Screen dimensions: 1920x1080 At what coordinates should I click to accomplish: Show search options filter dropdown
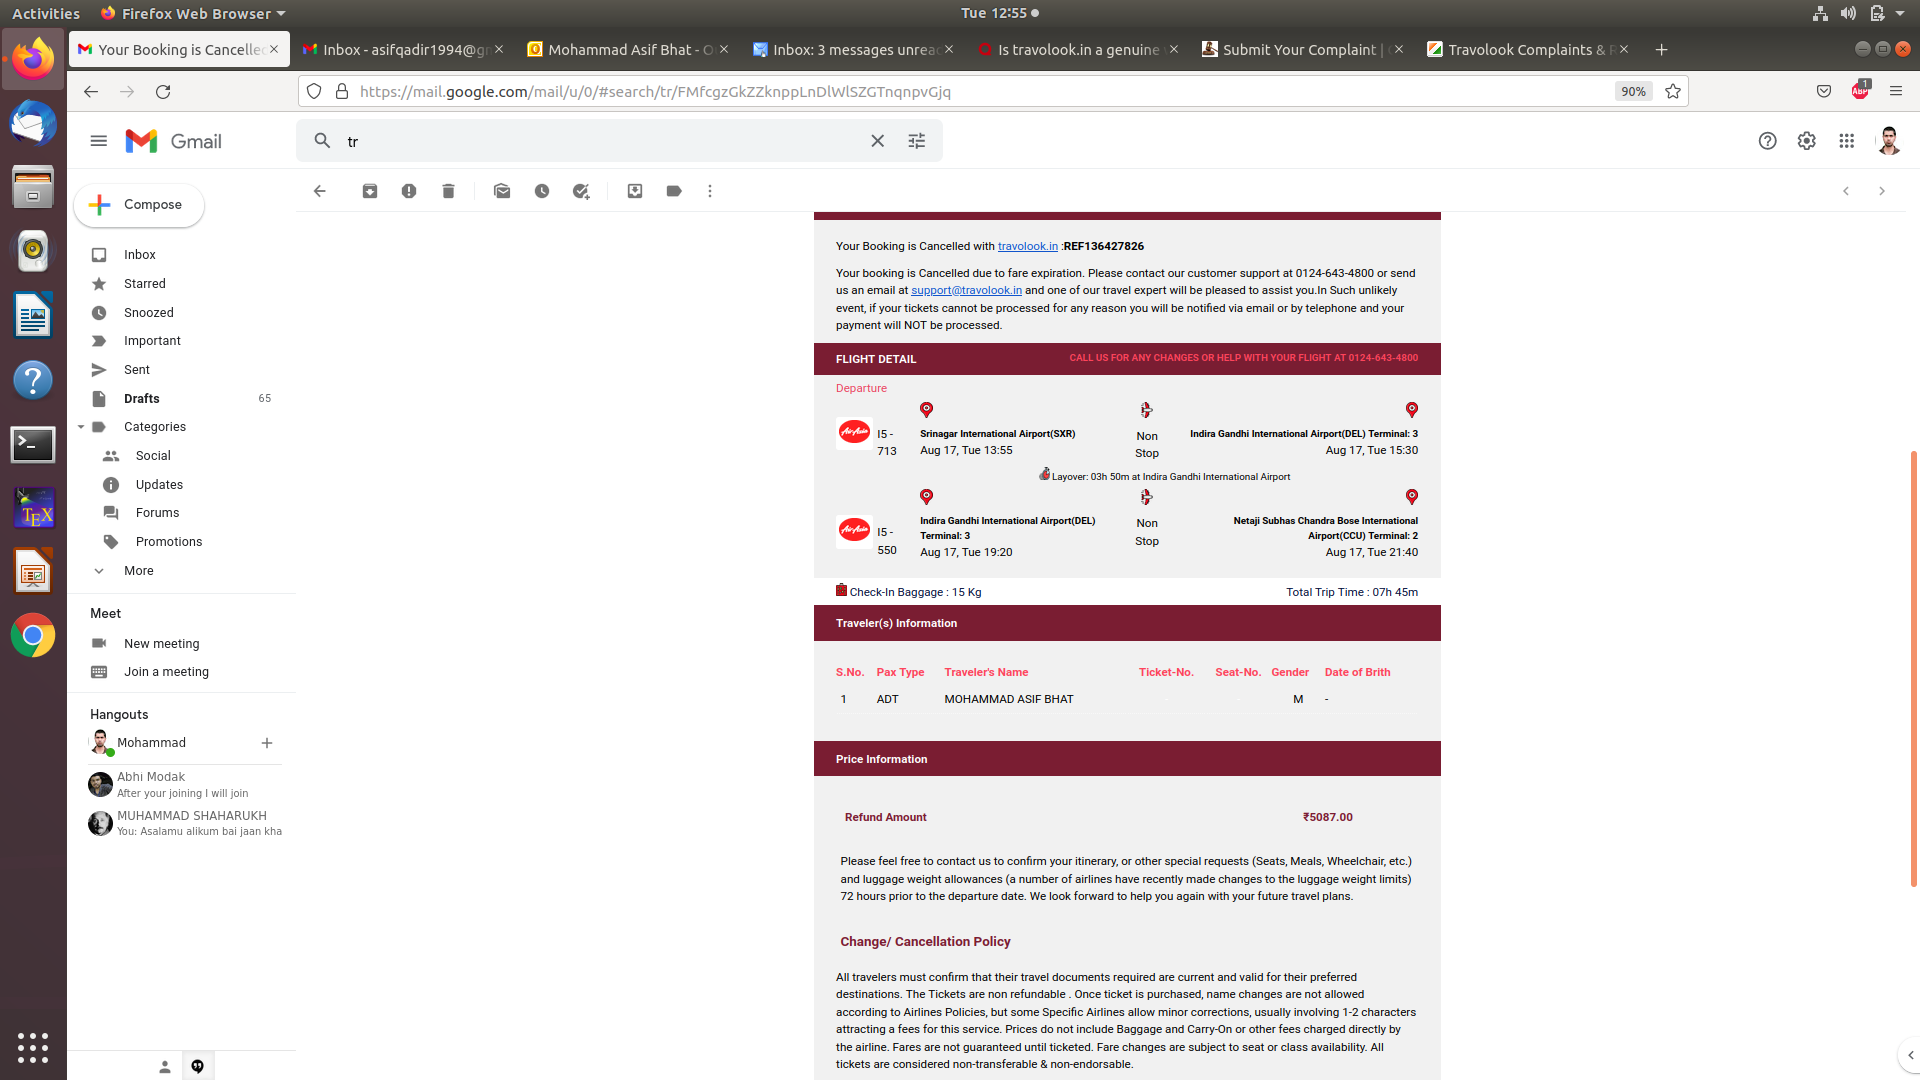click(x=917, y=141)
